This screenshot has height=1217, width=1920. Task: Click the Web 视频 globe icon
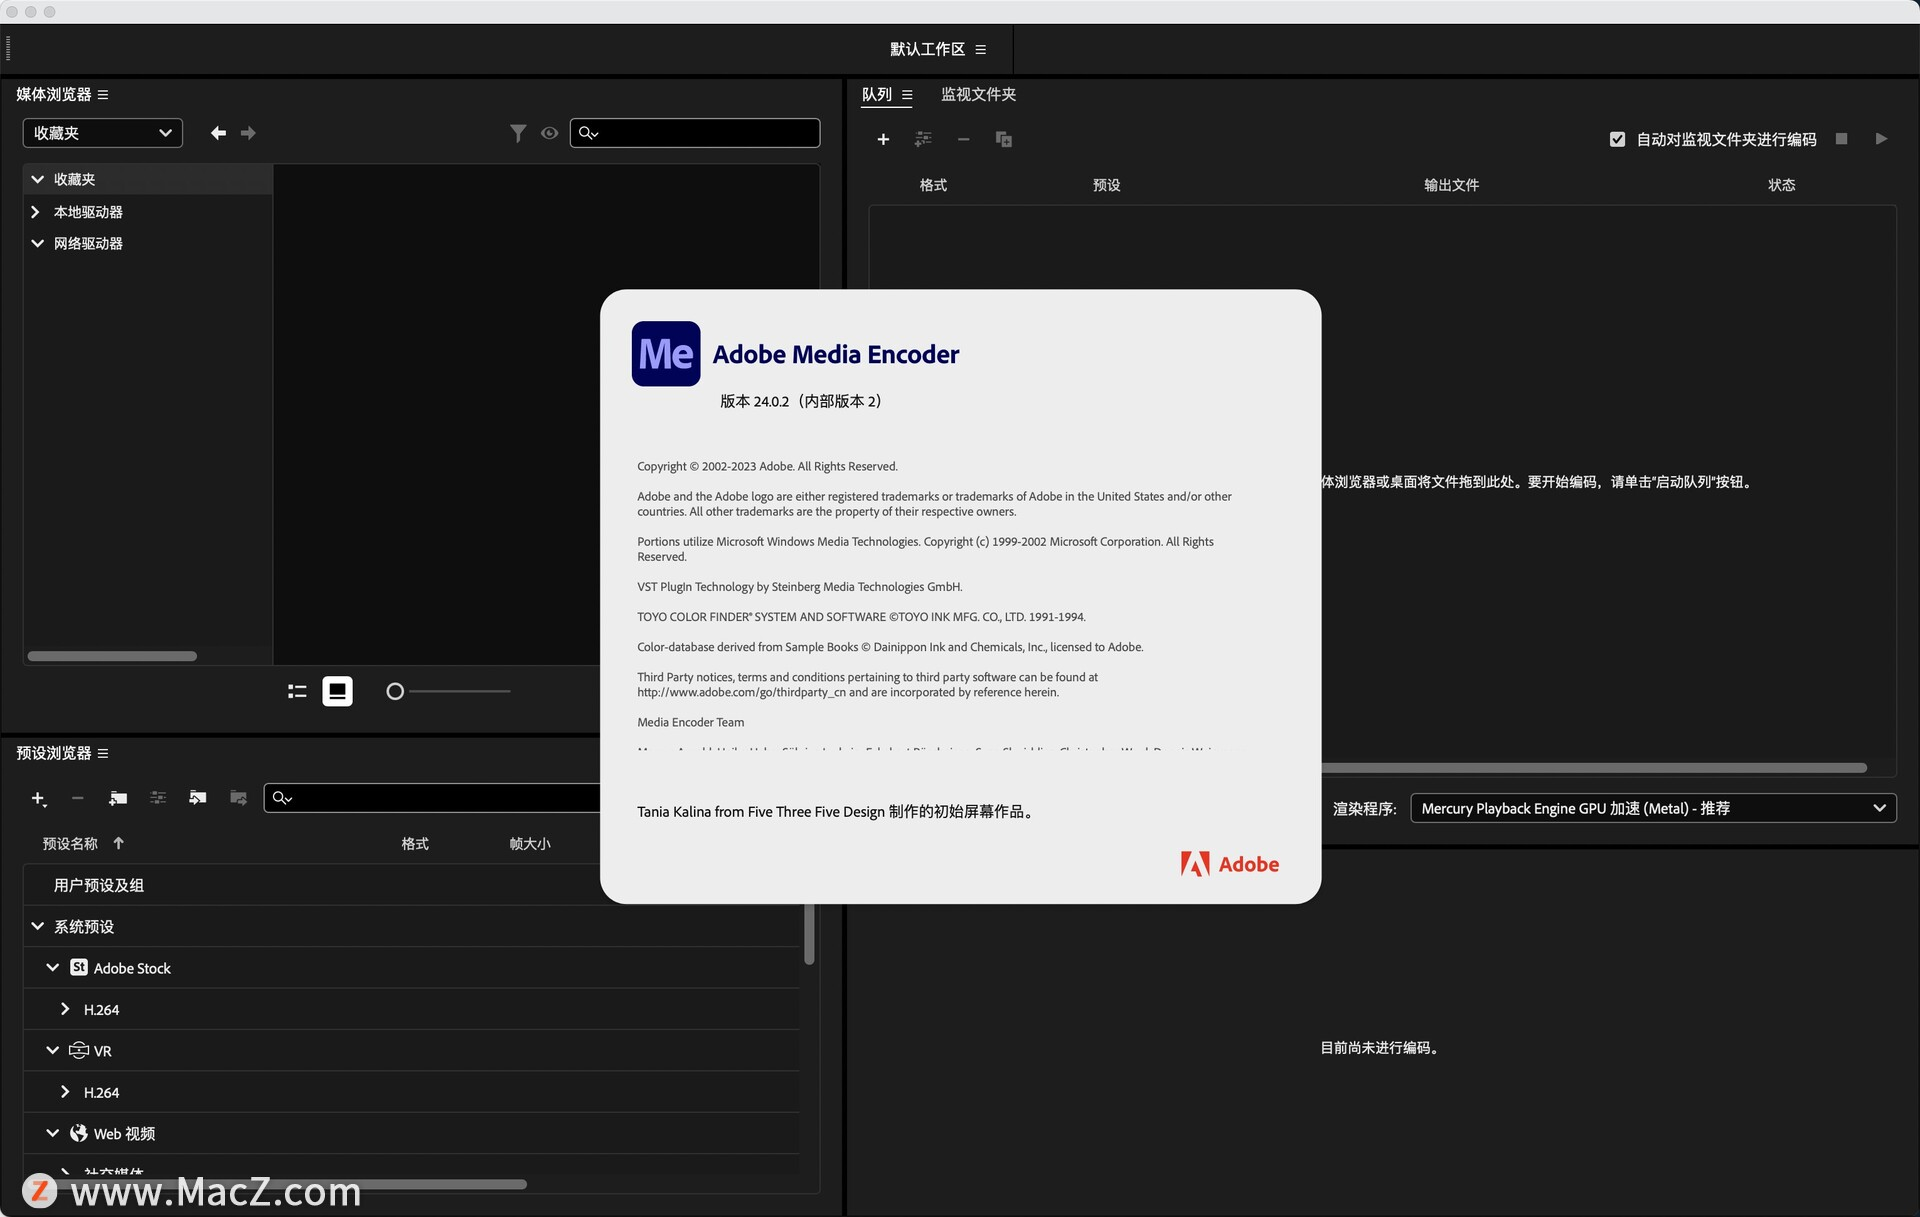pos(79,1133)
